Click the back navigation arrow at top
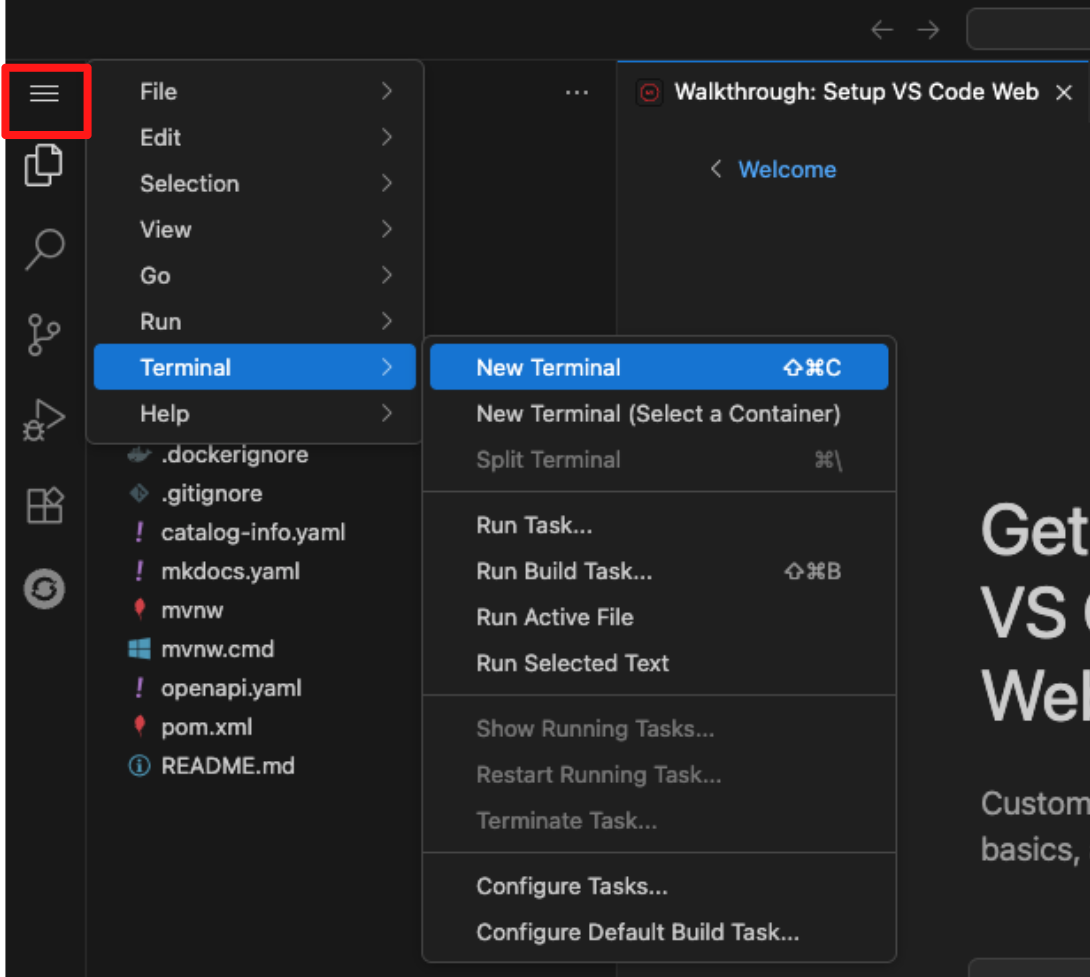The height and width of the screenshot is (977, 1090). pyautogui.click(x=881, y=30)
